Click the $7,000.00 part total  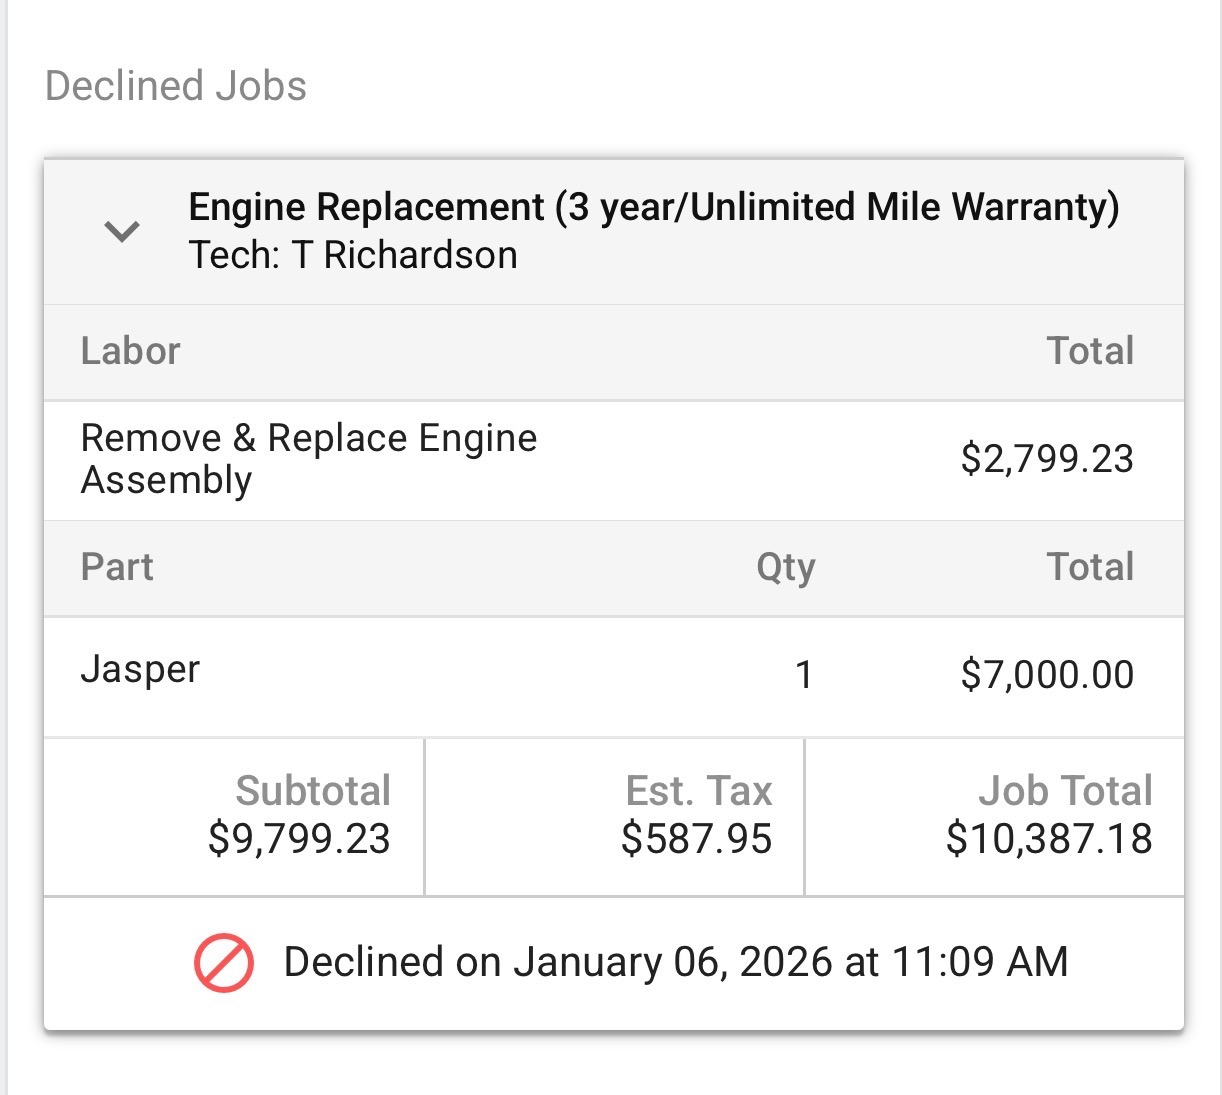coord(1046,675)
